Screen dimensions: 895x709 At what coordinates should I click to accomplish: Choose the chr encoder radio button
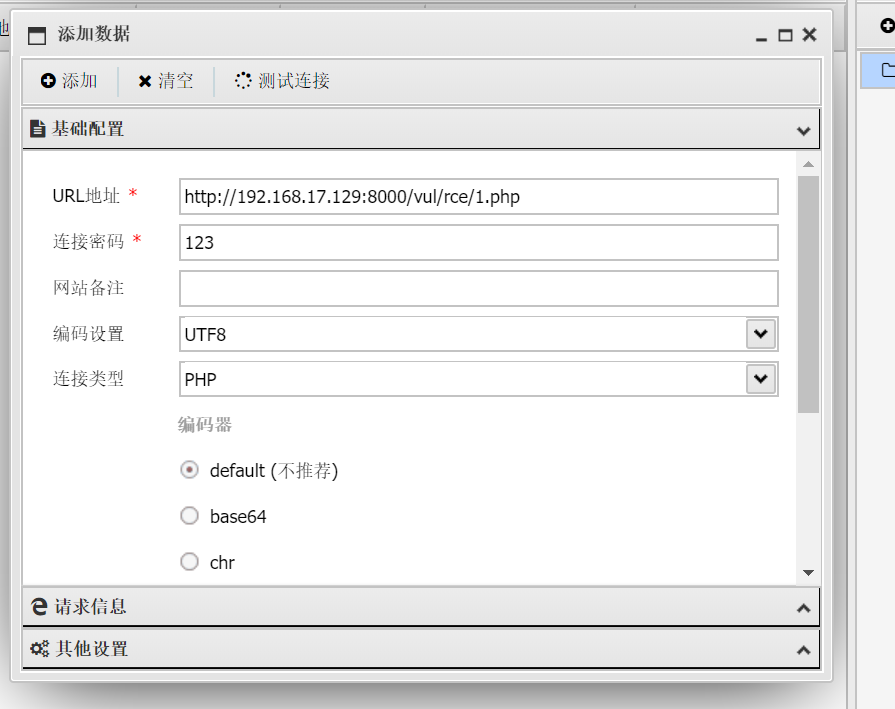coord(189,562)
